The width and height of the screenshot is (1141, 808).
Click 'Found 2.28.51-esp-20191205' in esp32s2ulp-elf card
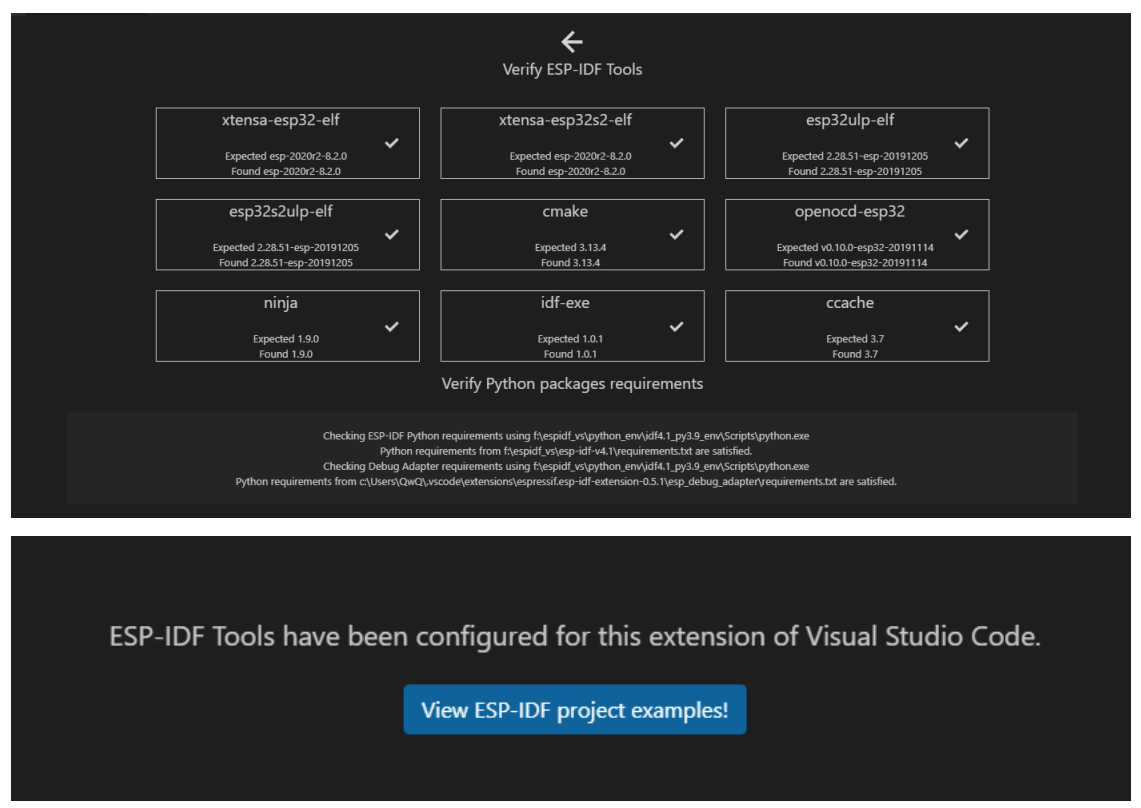coord(286,263)
